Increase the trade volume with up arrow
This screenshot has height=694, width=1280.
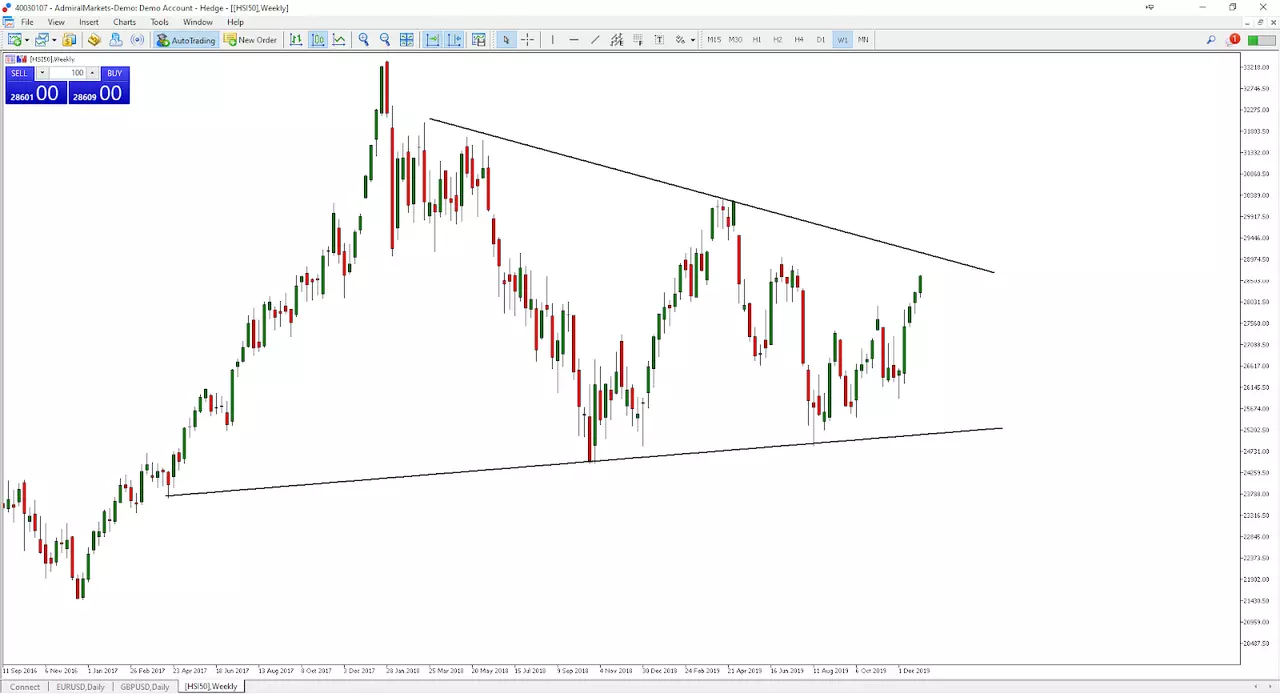click(92, 73)
